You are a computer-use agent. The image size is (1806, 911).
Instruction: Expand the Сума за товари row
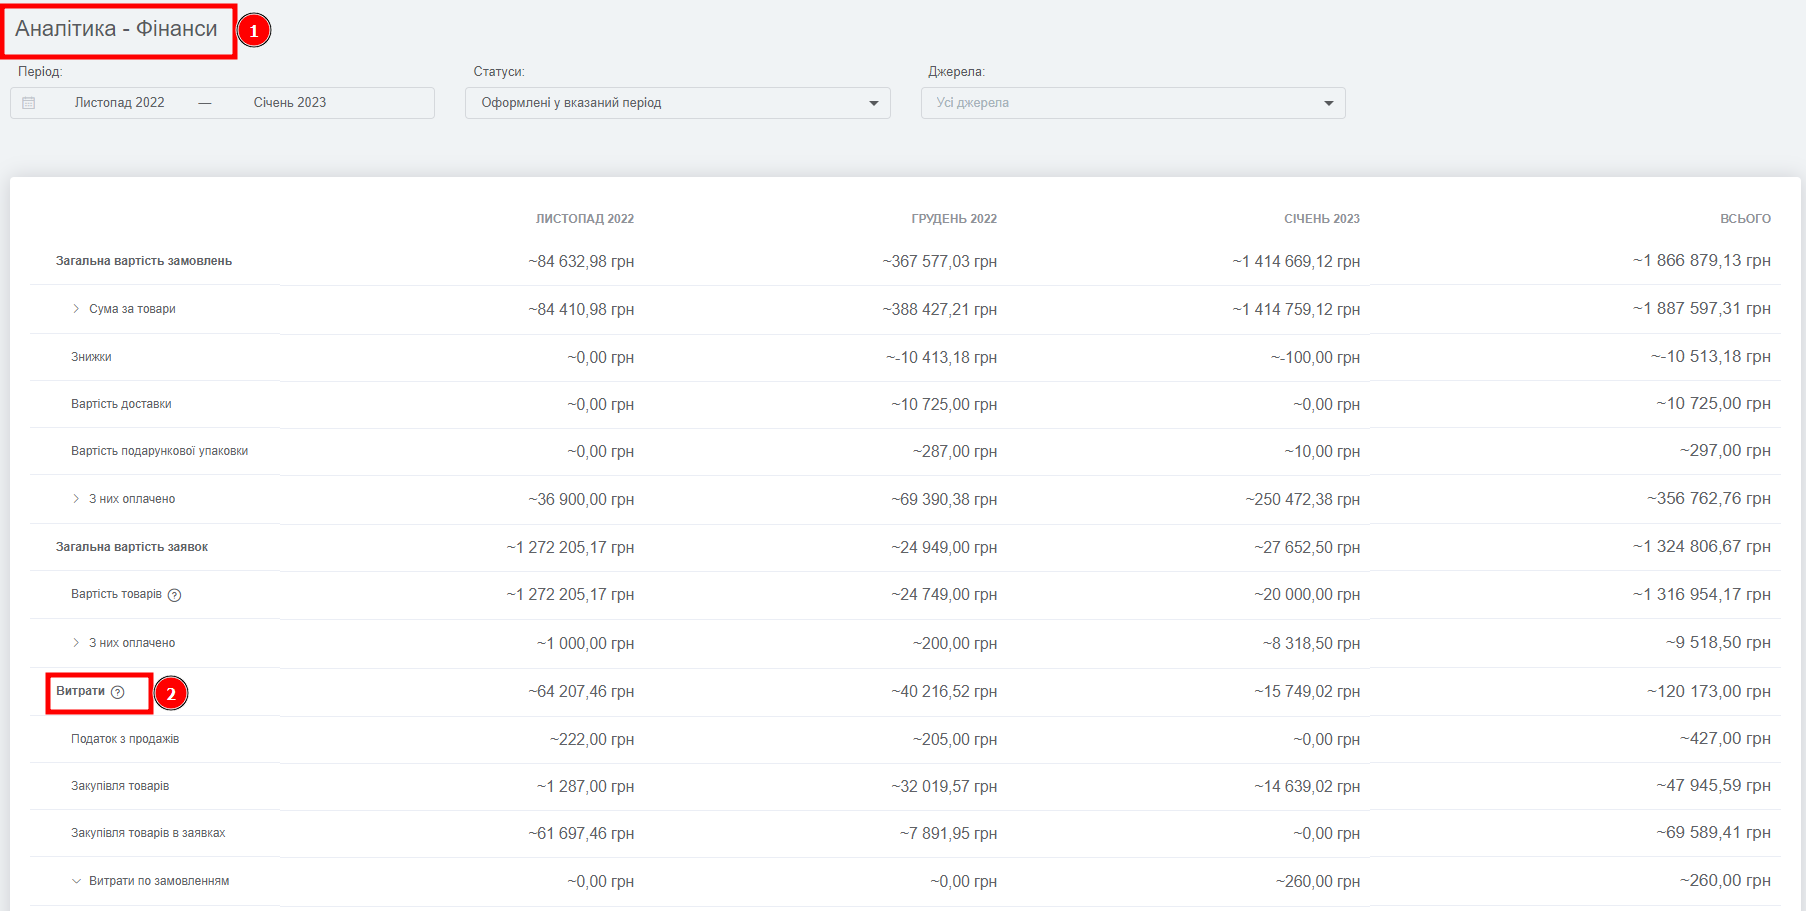click(76, 309)
